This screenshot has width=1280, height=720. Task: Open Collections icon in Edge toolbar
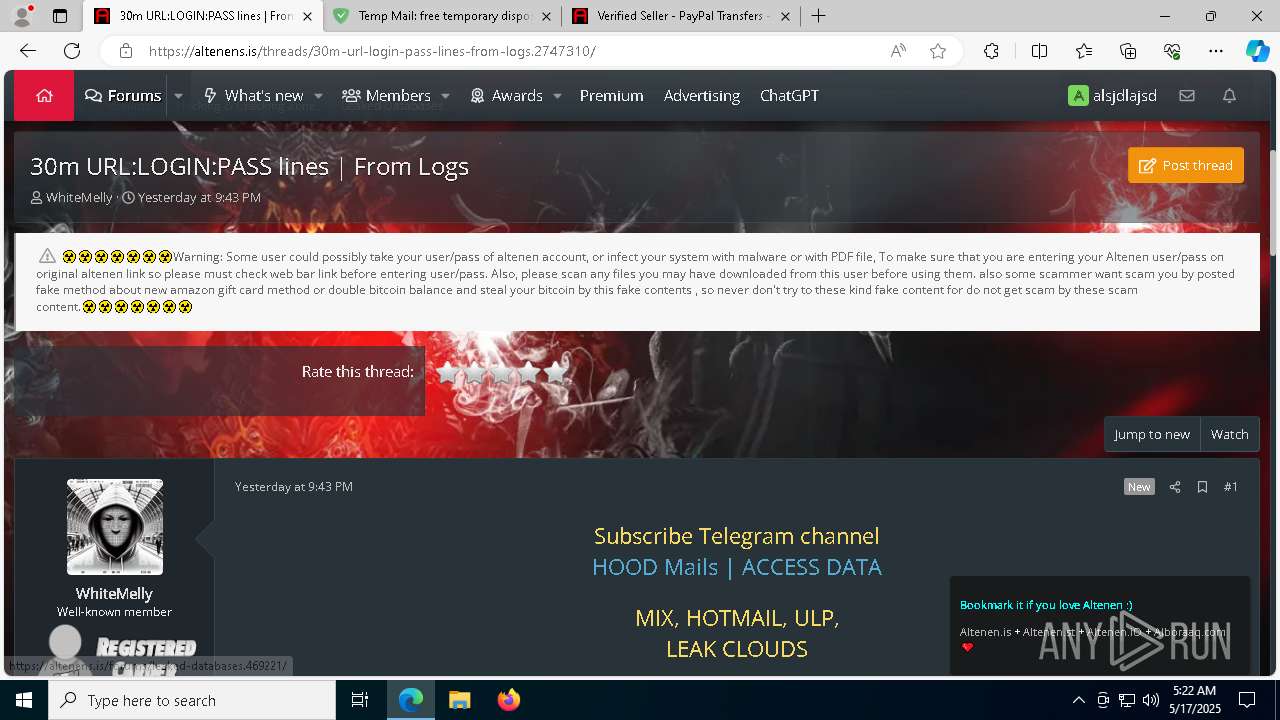click(1128, 51)
